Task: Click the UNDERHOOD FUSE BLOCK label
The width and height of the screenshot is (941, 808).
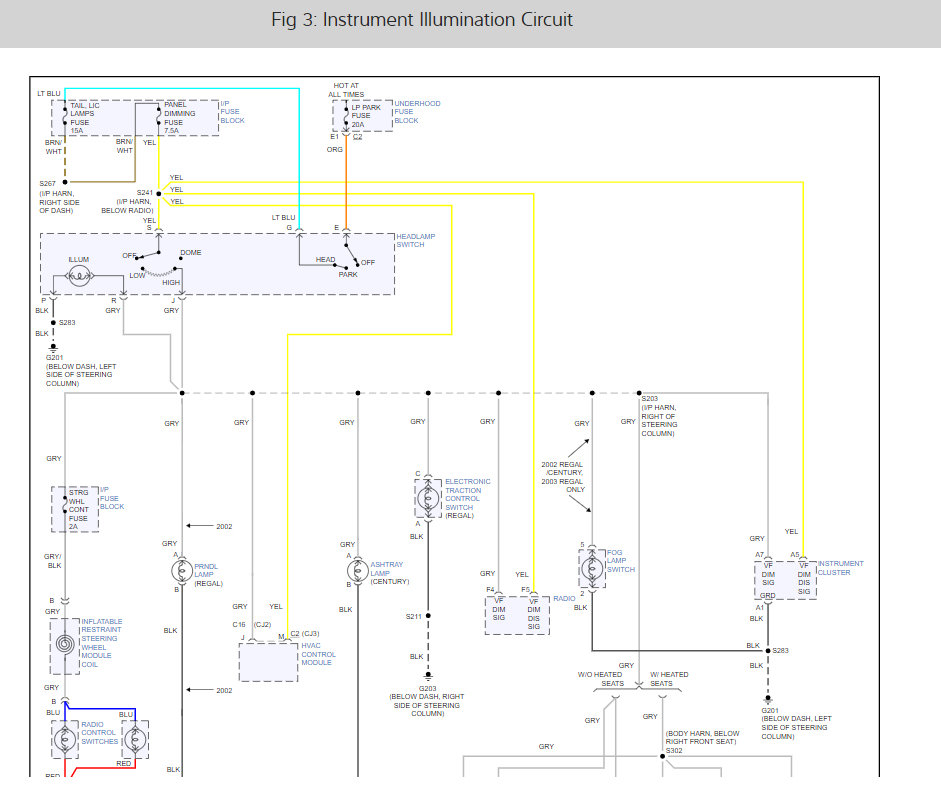Action: pyautogui.click(x=417, y=112)
